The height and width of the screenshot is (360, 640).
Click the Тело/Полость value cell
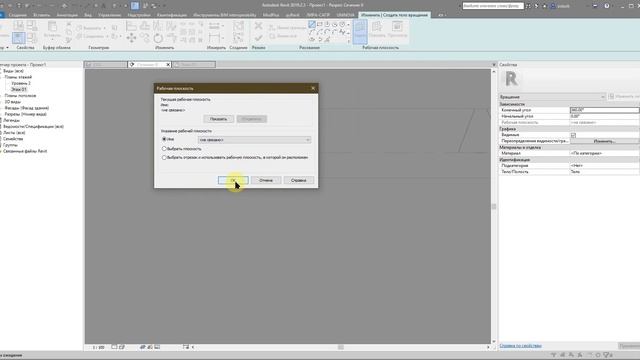coord(604,172)
